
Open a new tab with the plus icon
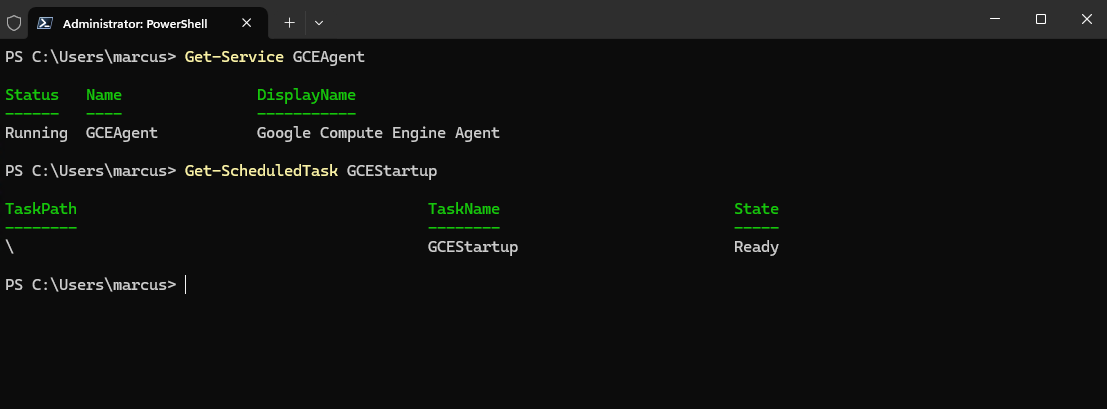click(289, 23)
